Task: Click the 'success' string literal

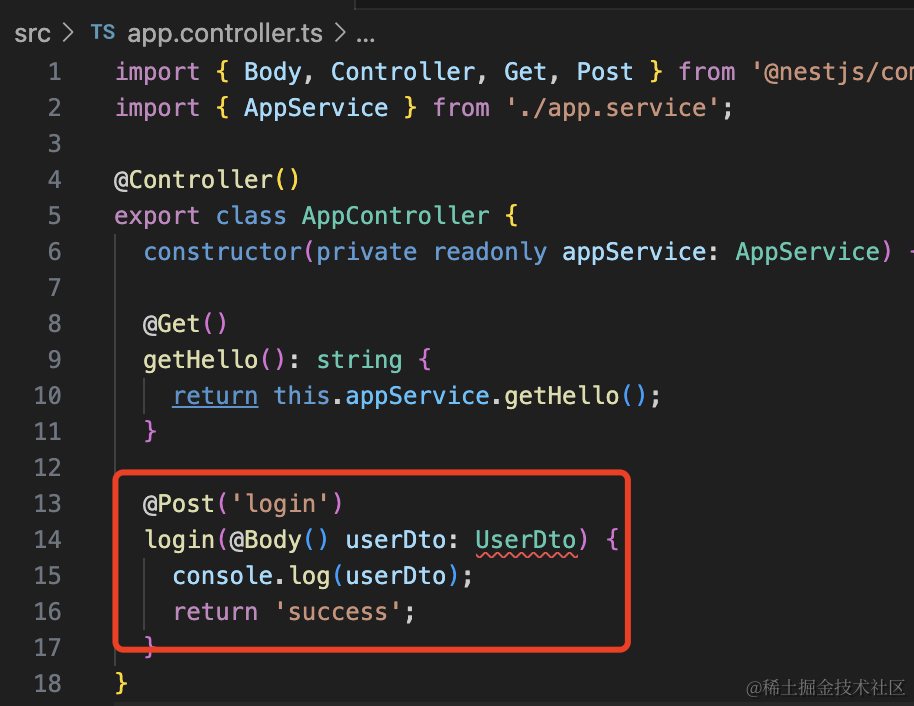Action: pos(338,612)
